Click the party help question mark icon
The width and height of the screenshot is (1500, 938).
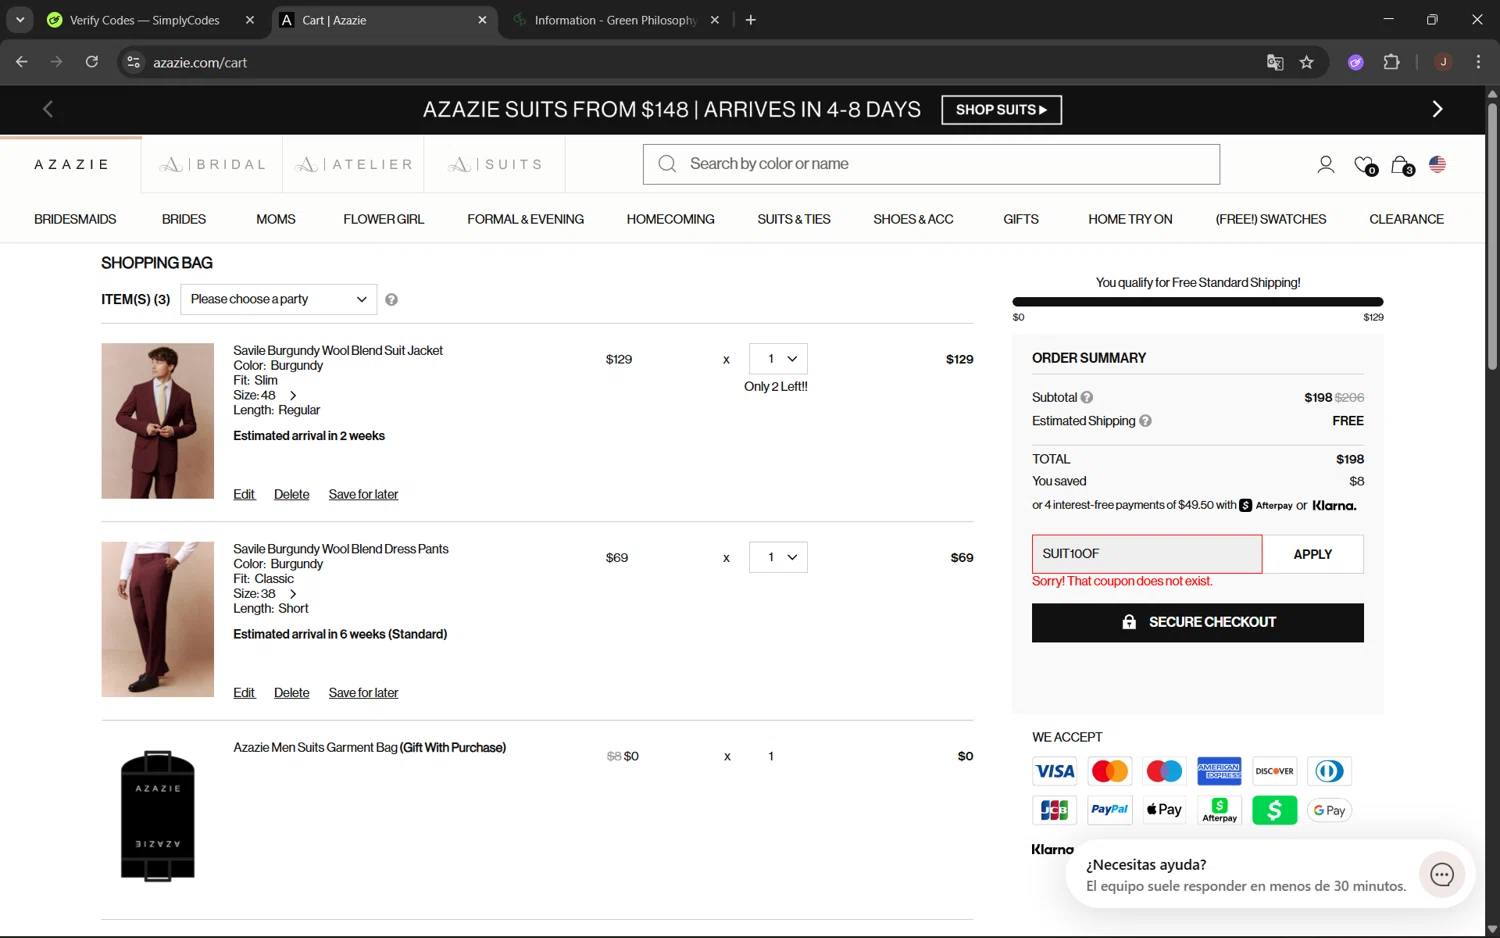tap(391, 300)
